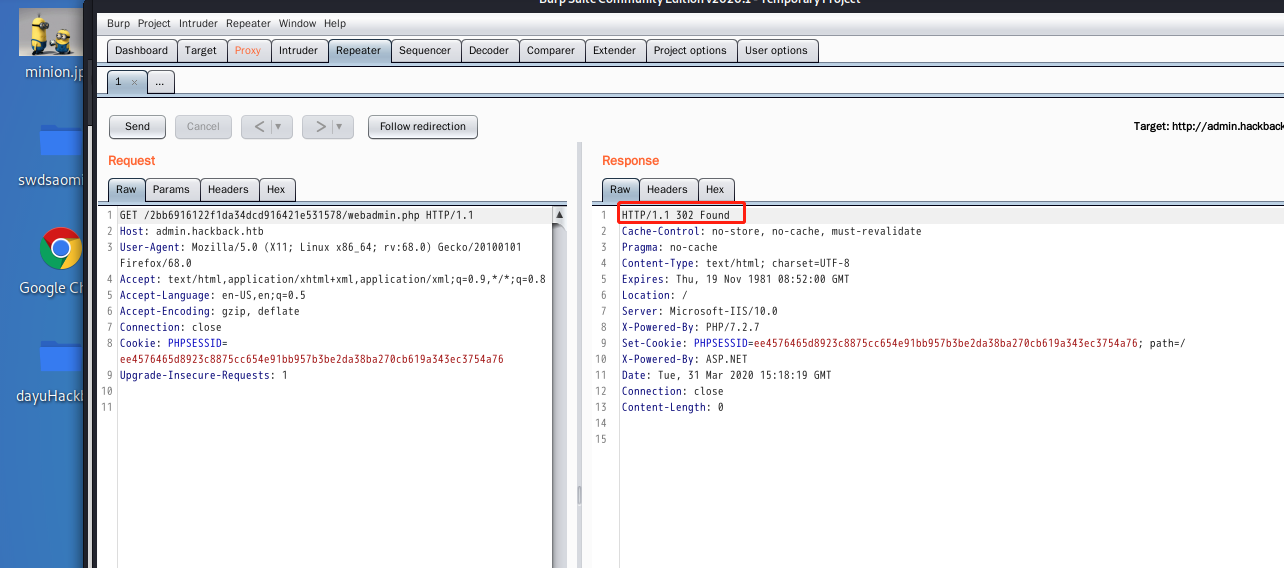Click the Content-Length: 0 line
This screenshot has width=1284, height=568.
tap(673, 407)
